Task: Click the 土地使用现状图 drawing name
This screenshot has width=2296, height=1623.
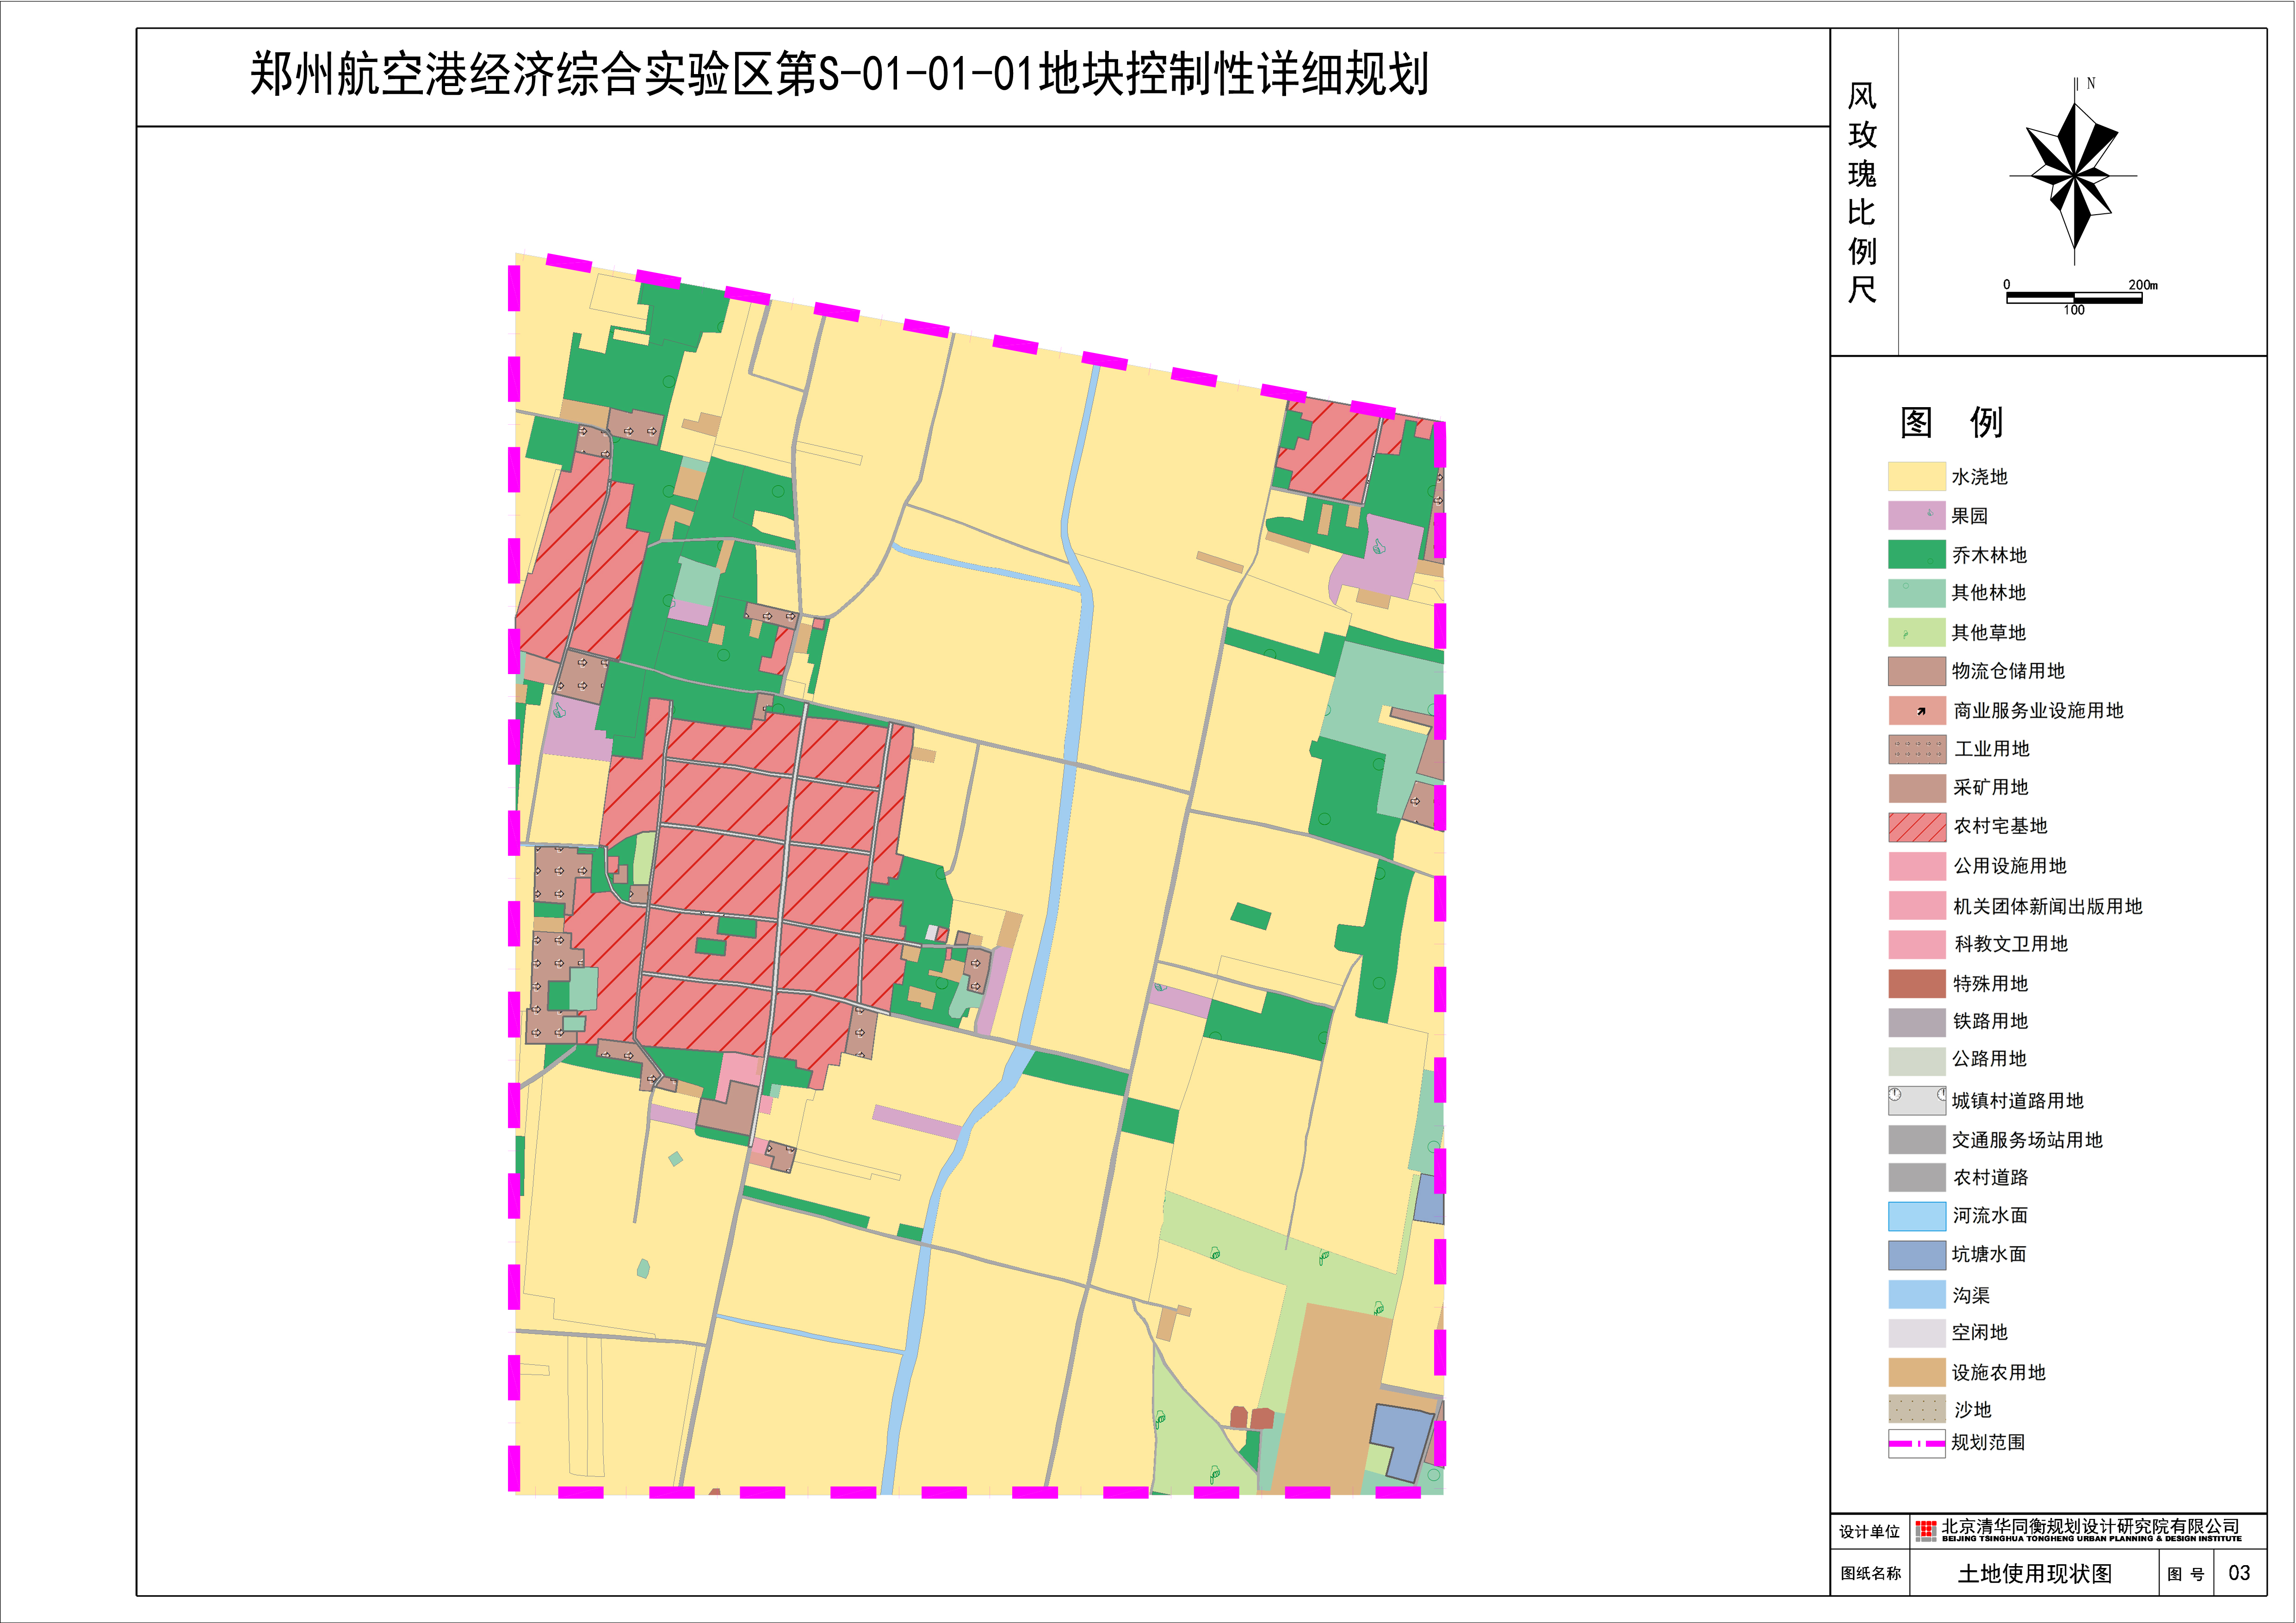Action: pos(2034,1574)
